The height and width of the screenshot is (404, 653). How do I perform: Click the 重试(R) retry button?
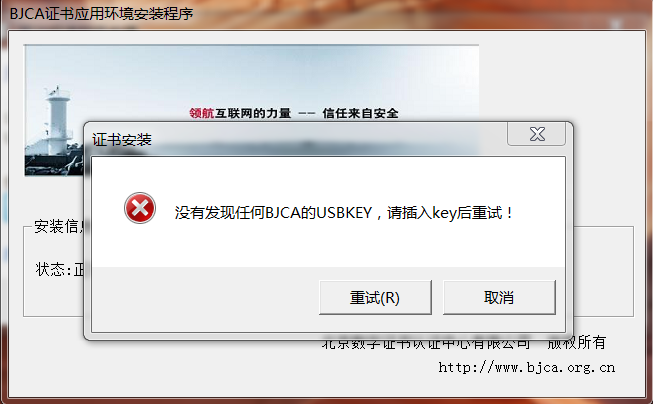point(375,297)
